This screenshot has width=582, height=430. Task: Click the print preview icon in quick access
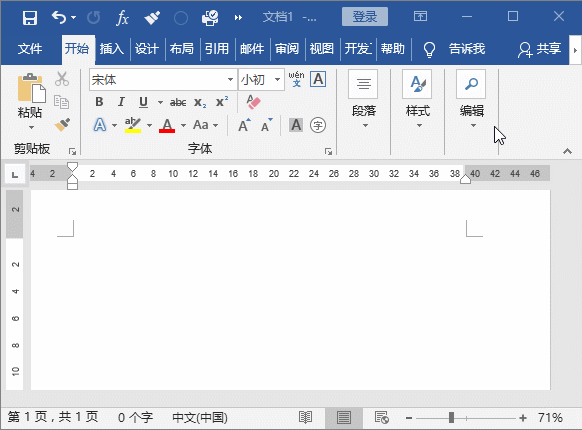[210, 17]
